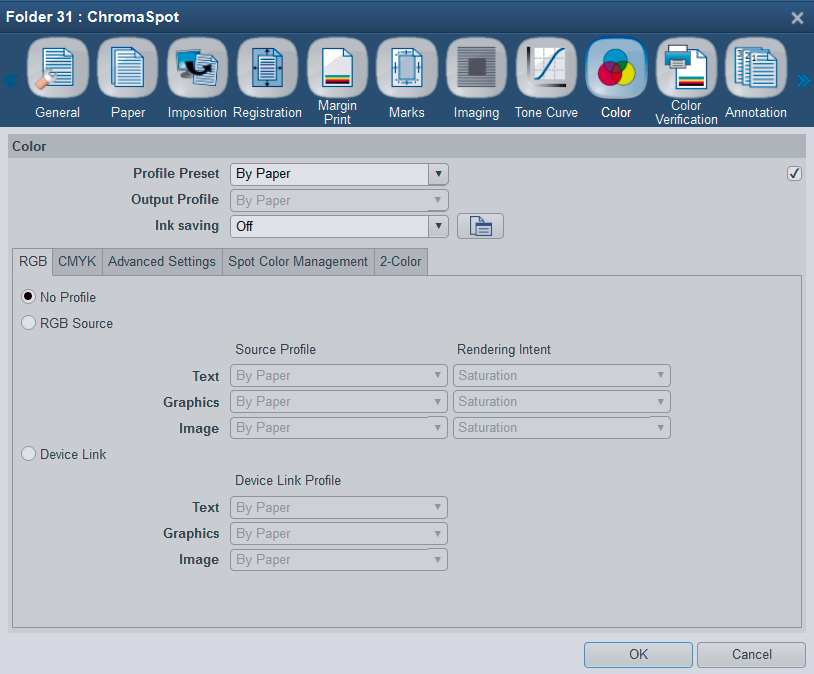Open the Imposition settings icon
814x674 pixels.
(197, 68)
